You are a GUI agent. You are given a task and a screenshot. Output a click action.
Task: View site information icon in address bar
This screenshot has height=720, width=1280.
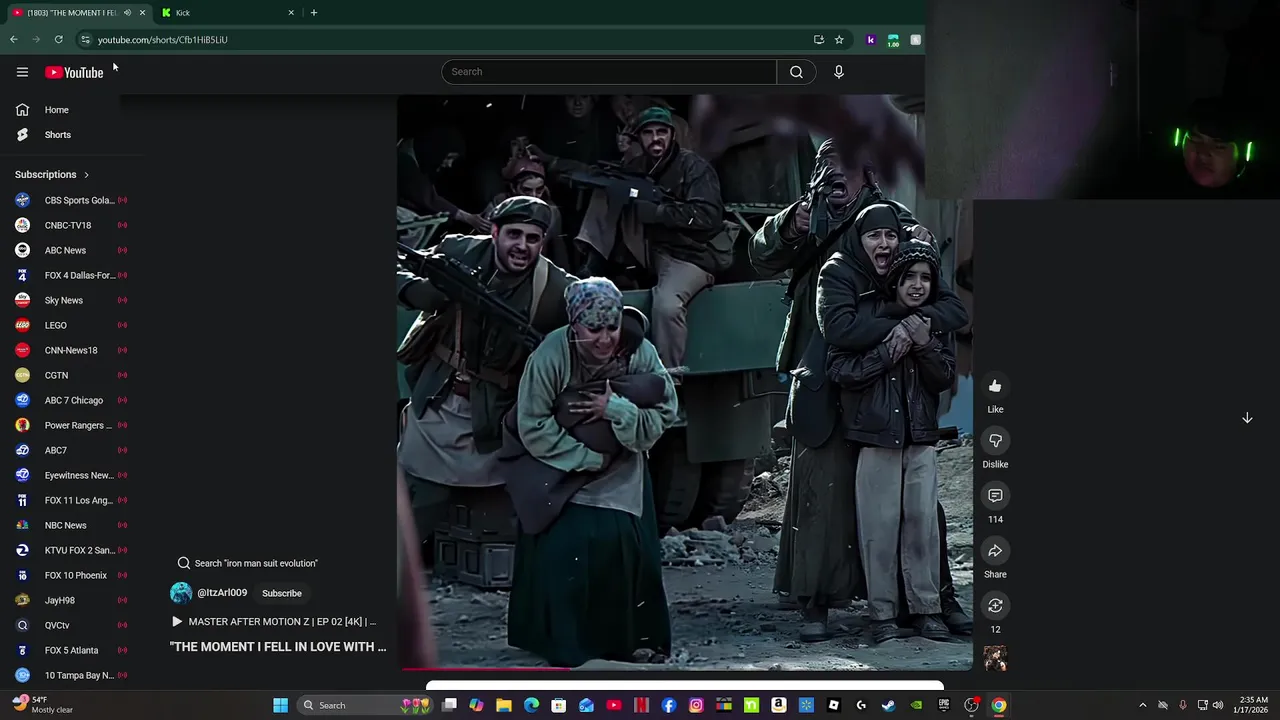point(86,40)
